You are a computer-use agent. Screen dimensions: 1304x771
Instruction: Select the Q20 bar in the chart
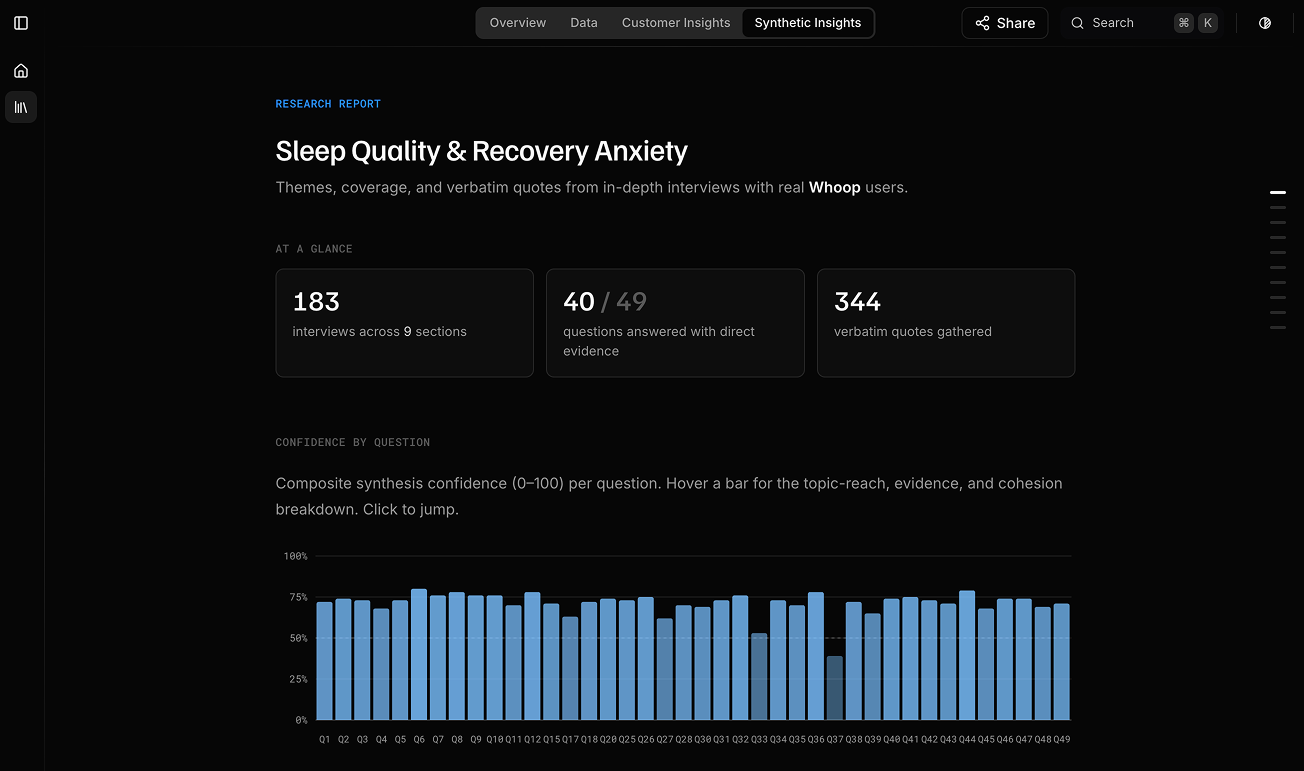click(608, 659)
